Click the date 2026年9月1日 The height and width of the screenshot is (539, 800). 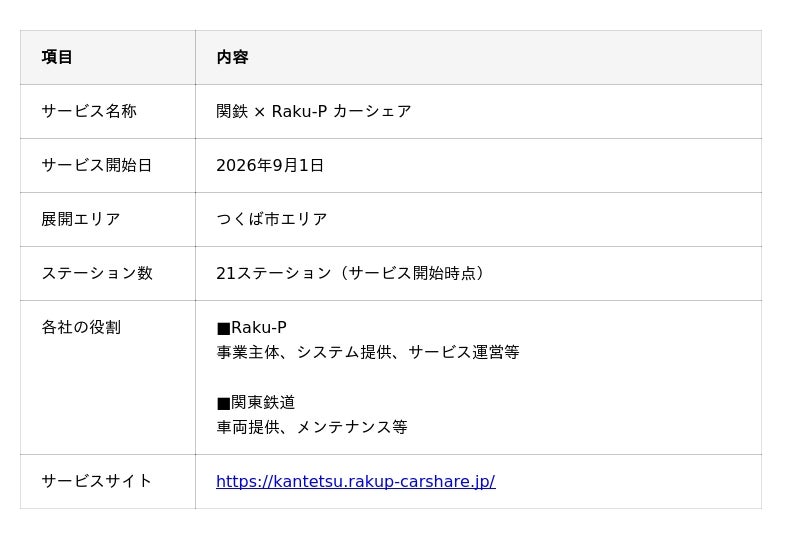point(270,165)
